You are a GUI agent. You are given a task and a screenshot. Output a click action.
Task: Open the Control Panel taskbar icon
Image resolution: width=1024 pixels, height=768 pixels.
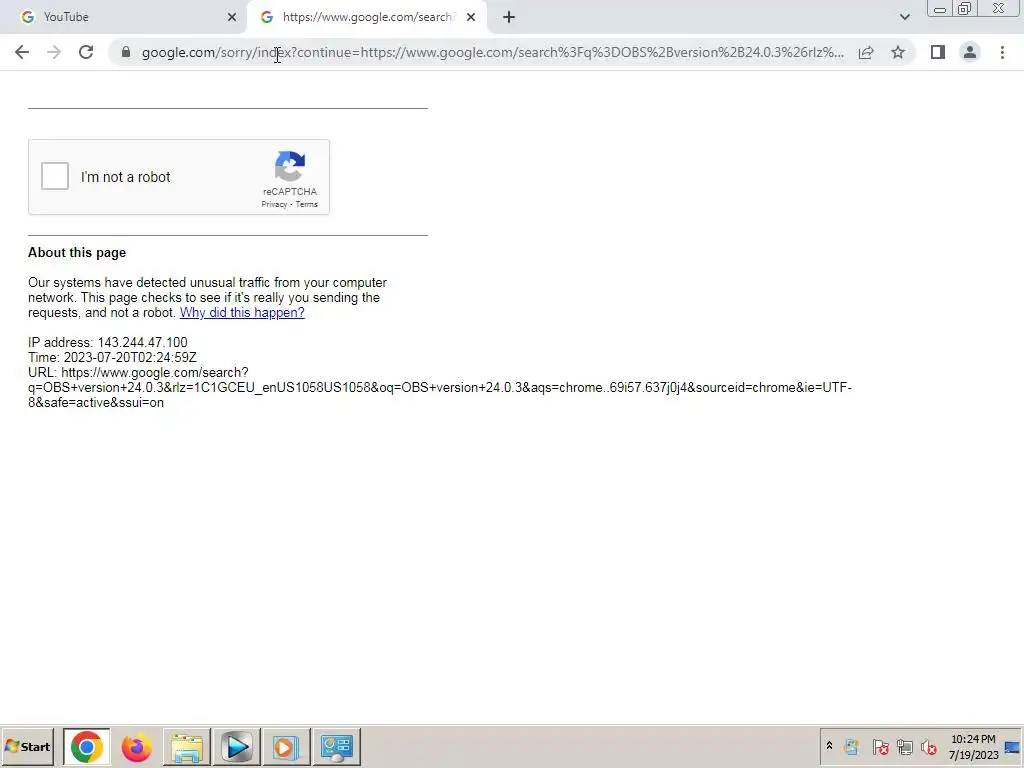(x=337, y=746)
